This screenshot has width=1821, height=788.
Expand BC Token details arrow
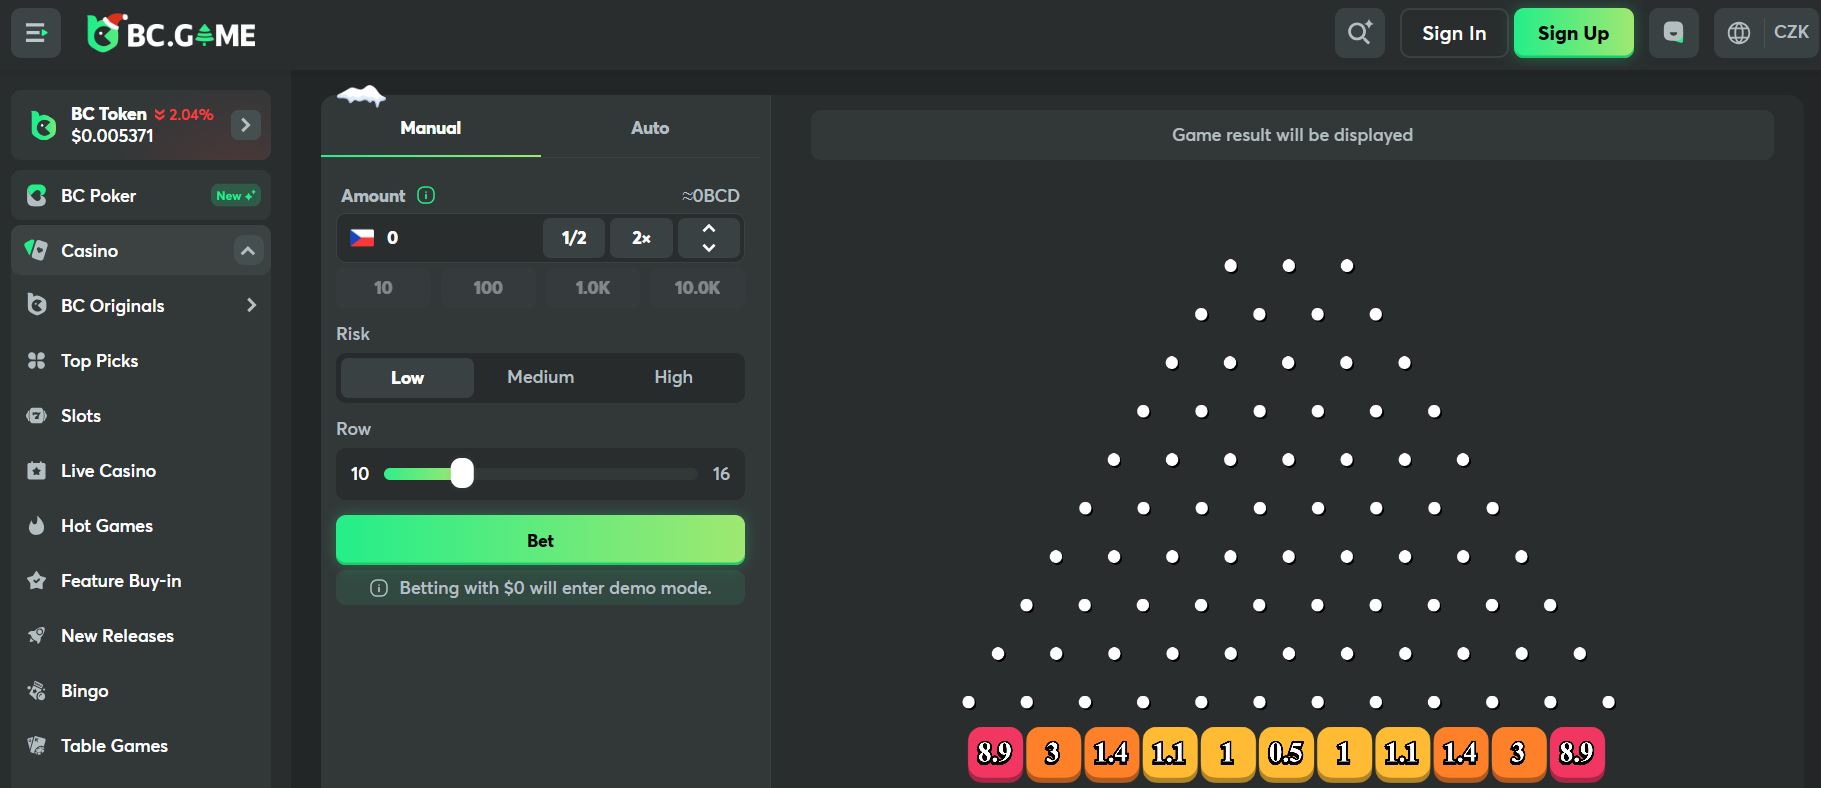(x=246, y=125)
